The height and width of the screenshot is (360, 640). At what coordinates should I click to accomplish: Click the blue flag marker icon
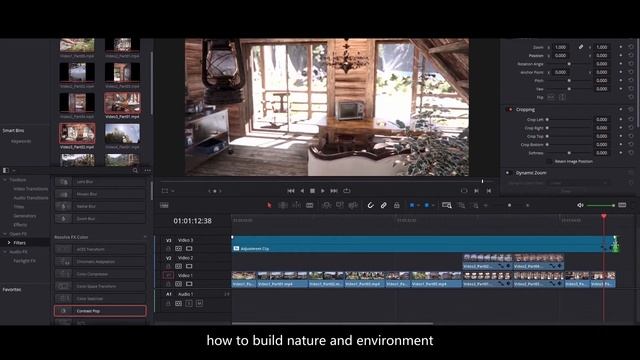[412, 205]
